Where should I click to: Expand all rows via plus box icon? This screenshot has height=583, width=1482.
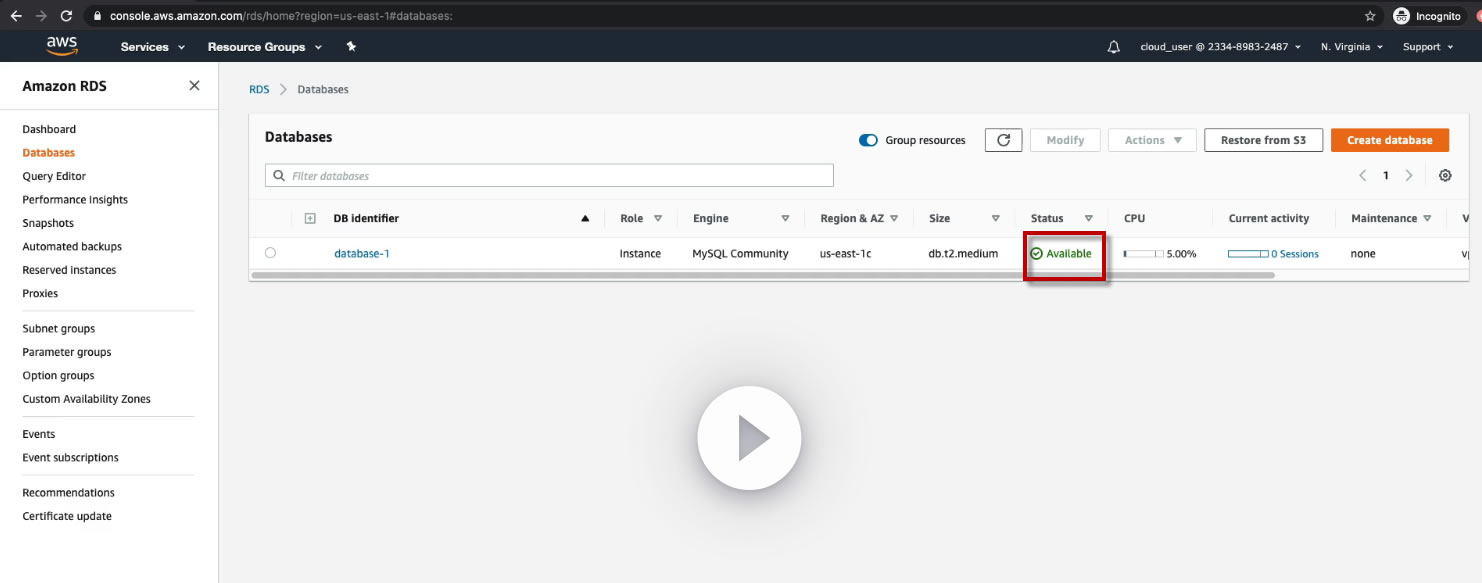[x=310, y=218]
